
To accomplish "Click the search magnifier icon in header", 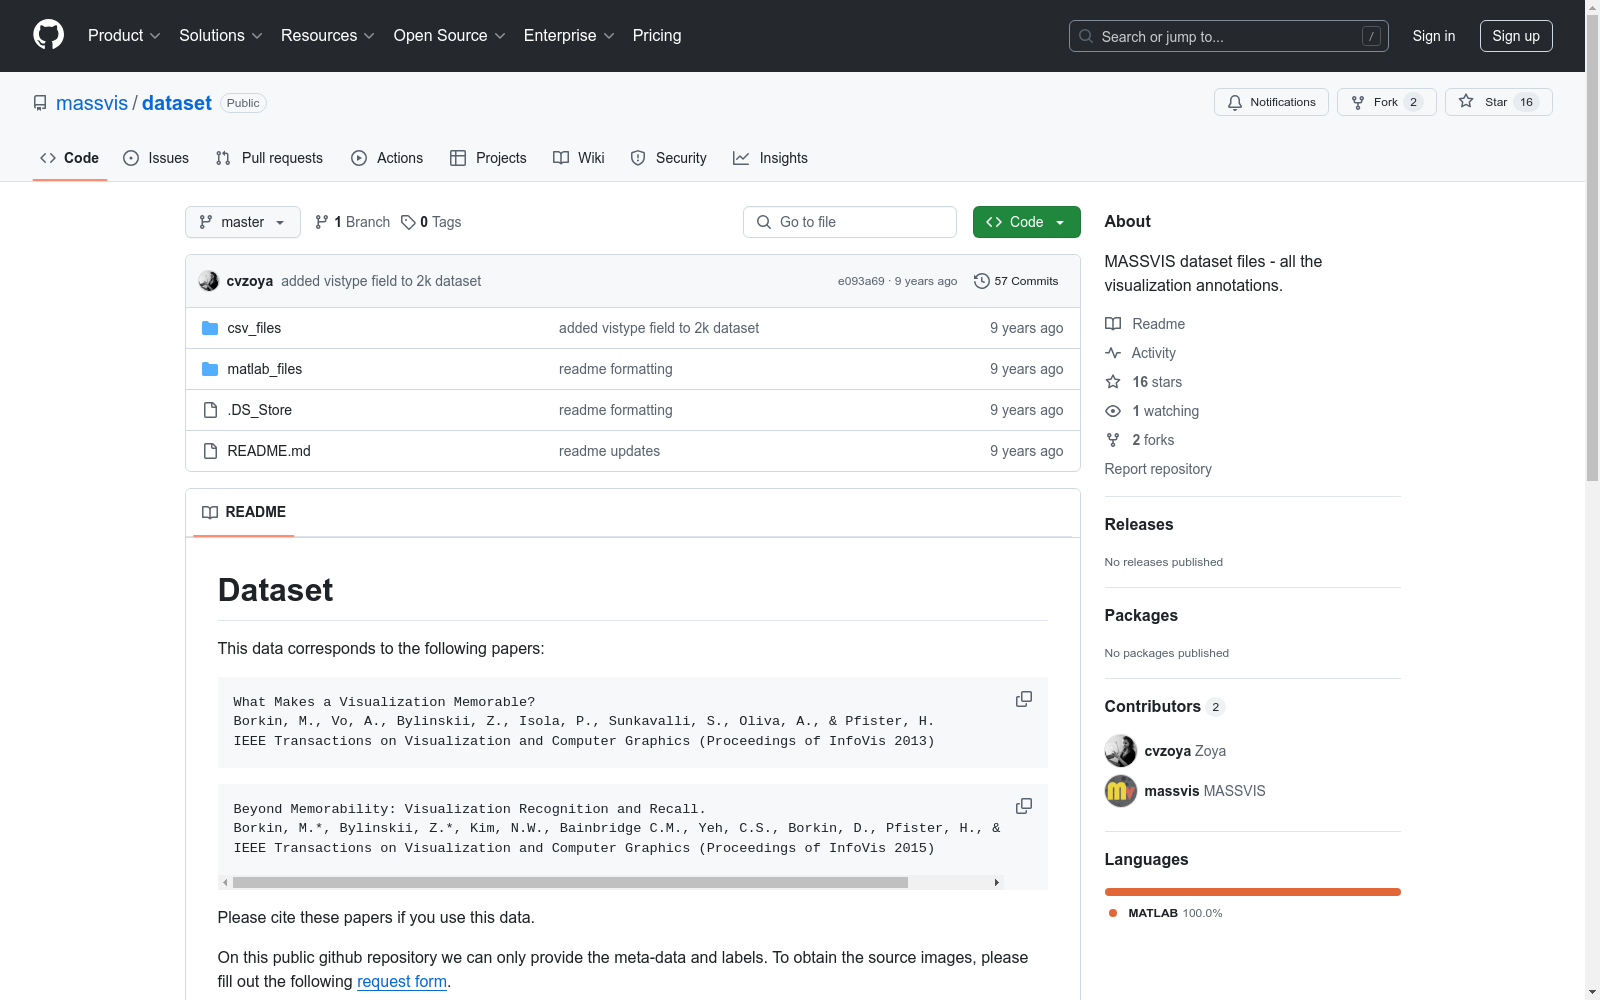I will tap(1086, 36).
